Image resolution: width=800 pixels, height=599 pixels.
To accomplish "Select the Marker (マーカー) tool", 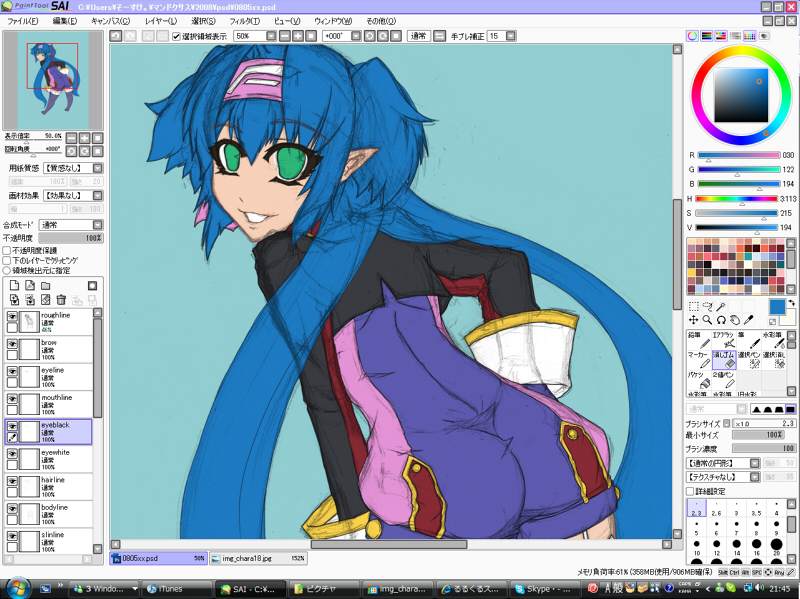I will pos(698,360).
